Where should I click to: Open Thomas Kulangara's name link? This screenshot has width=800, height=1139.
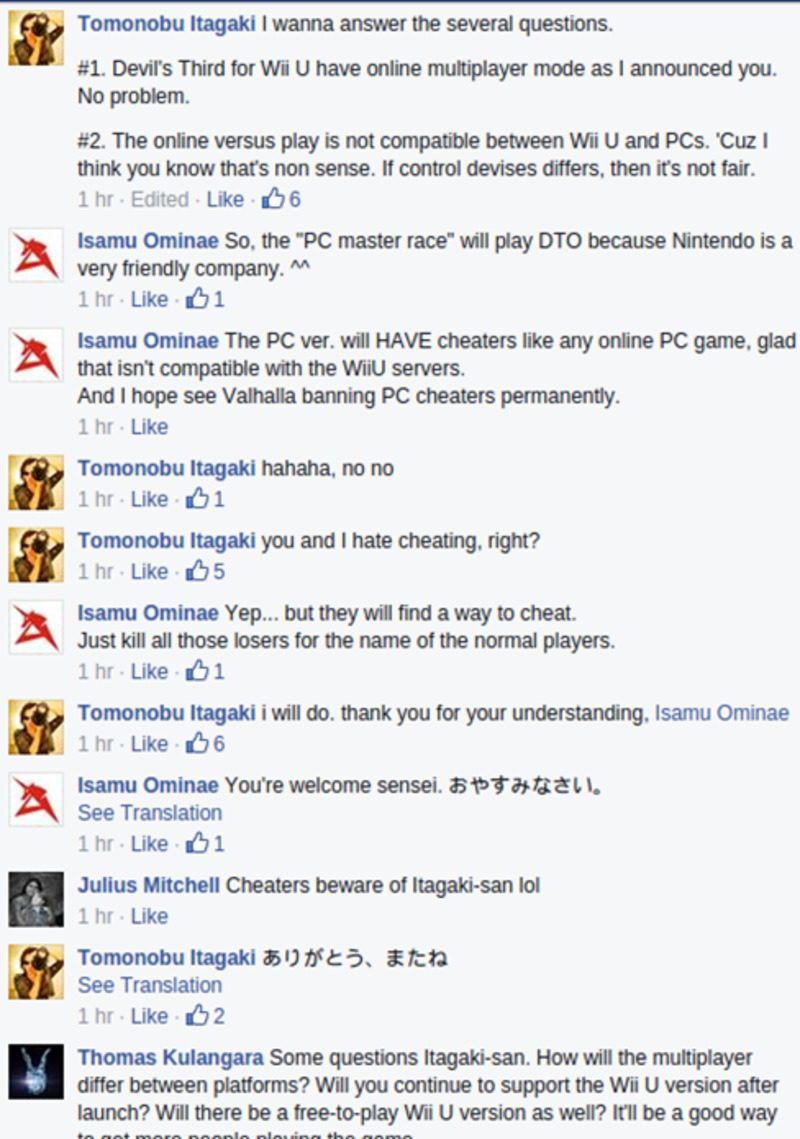point(171,1057)
